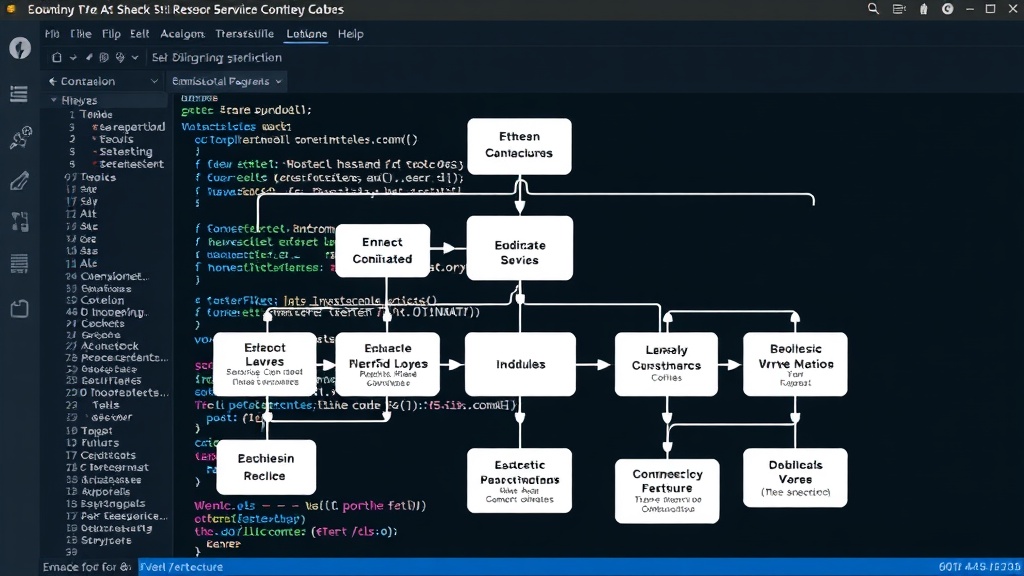The image size is (1024, 576).
Task: Select the Eachiesin Reclice diagram node
Action: point(265,467)
